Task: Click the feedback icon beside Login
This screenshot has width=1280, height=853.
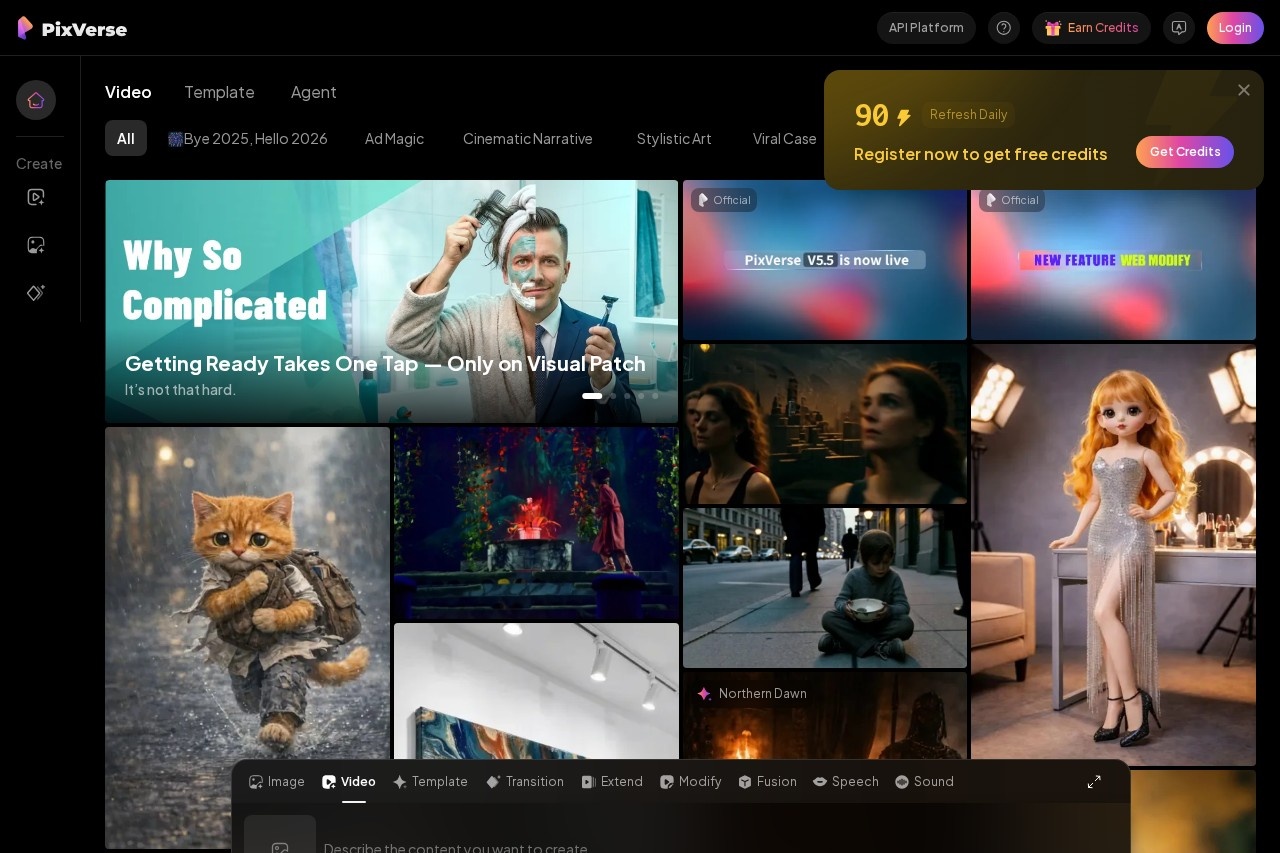Action: click(1179, 28)
